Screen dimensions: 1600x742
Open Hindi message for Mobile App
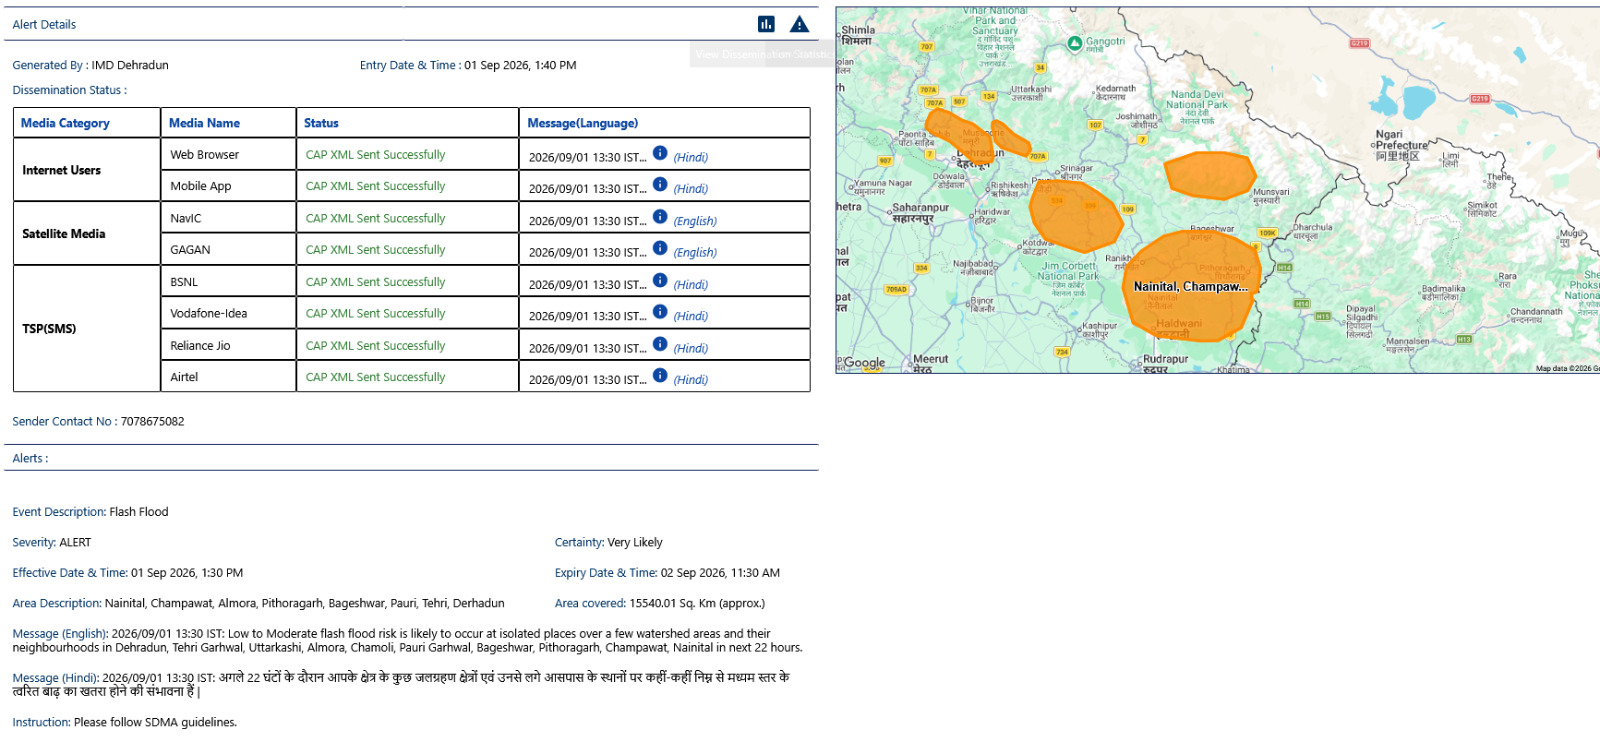[x=691, y=189]
